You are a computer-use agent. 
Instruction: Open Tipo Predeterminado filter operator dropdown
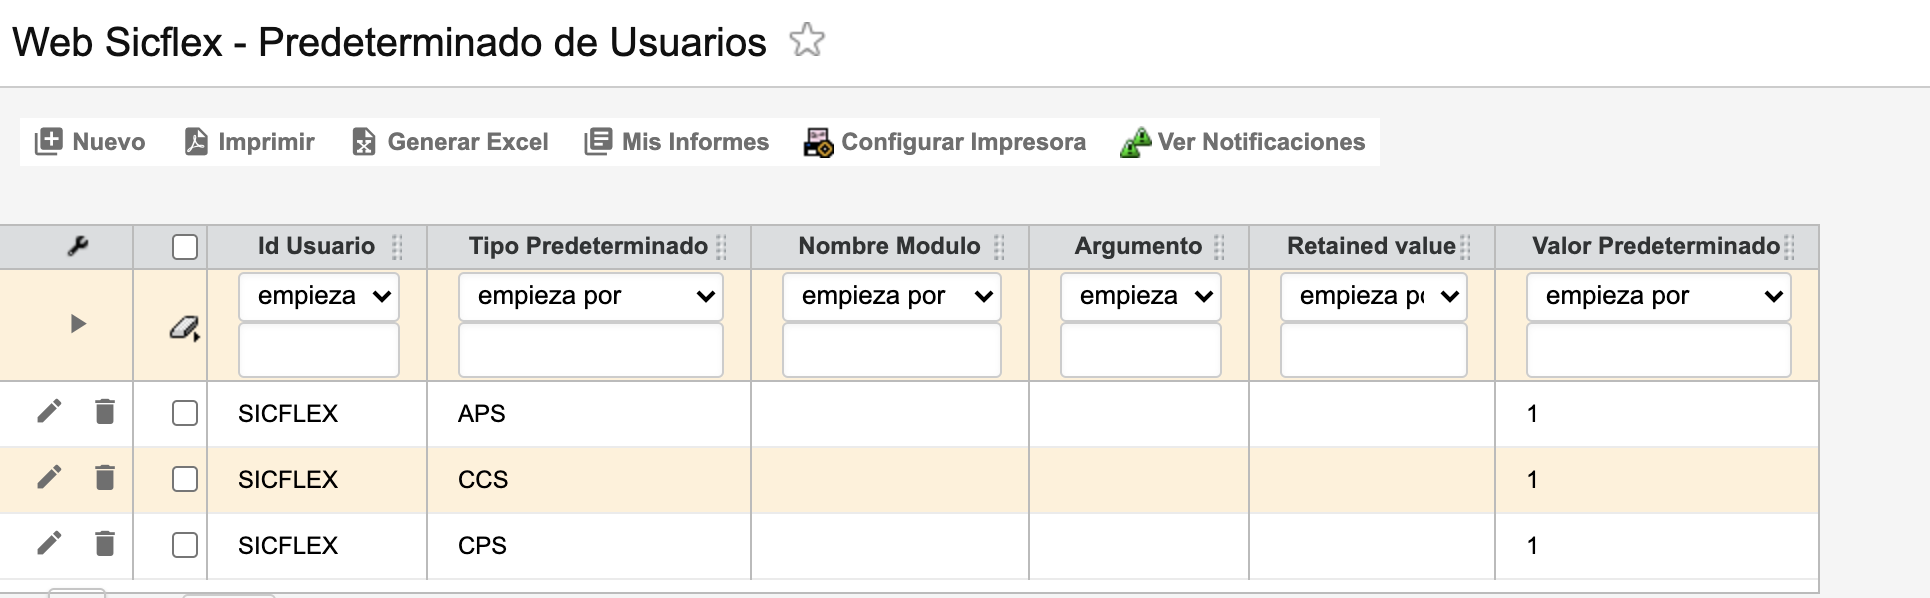[x=590, y=296]
